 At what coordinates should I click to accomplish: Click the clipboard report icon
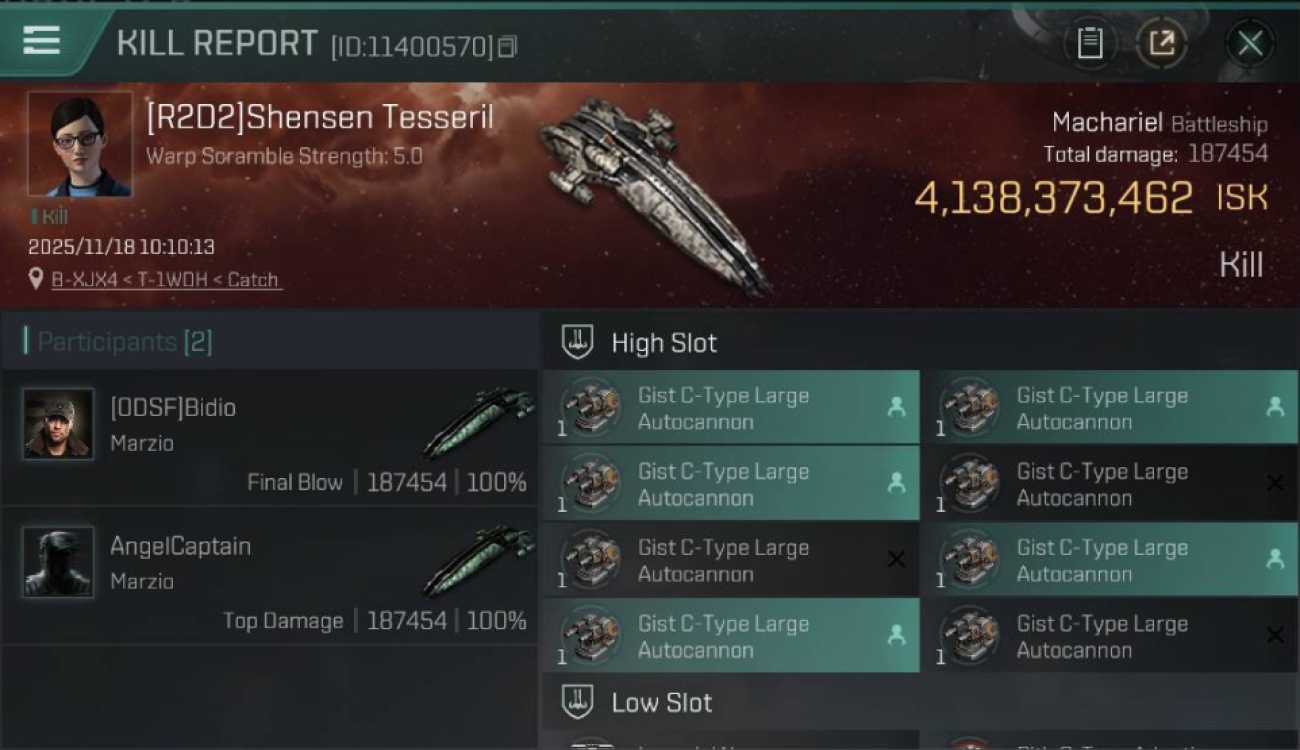point(1089,43)
